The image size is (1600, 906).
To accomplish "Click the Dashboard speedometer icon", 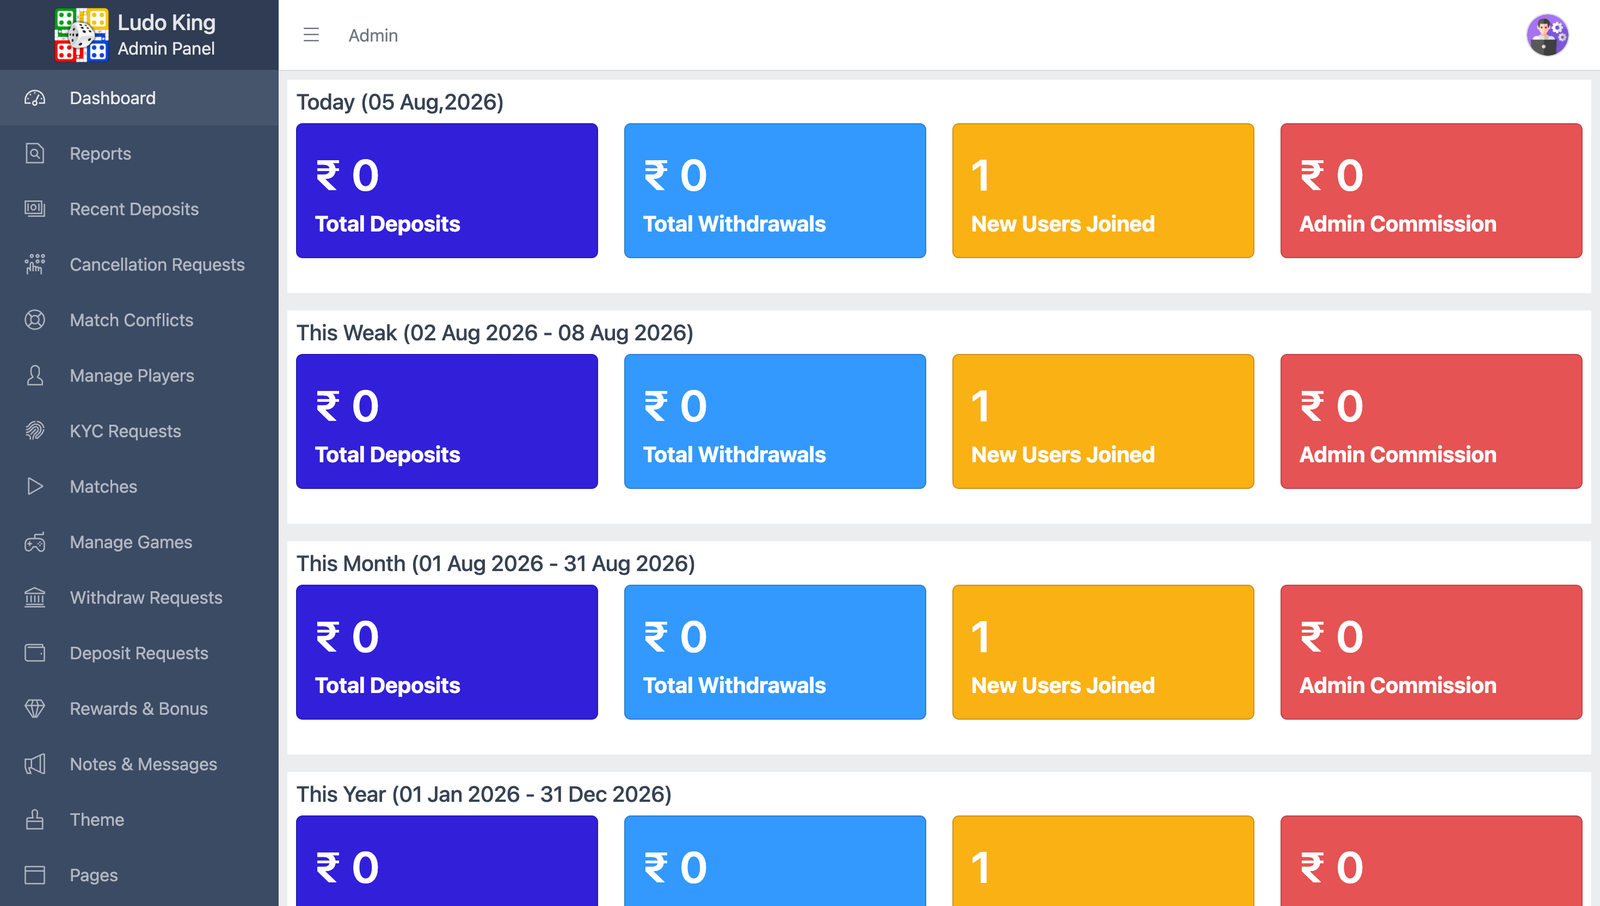I will [x=35, y=98].
